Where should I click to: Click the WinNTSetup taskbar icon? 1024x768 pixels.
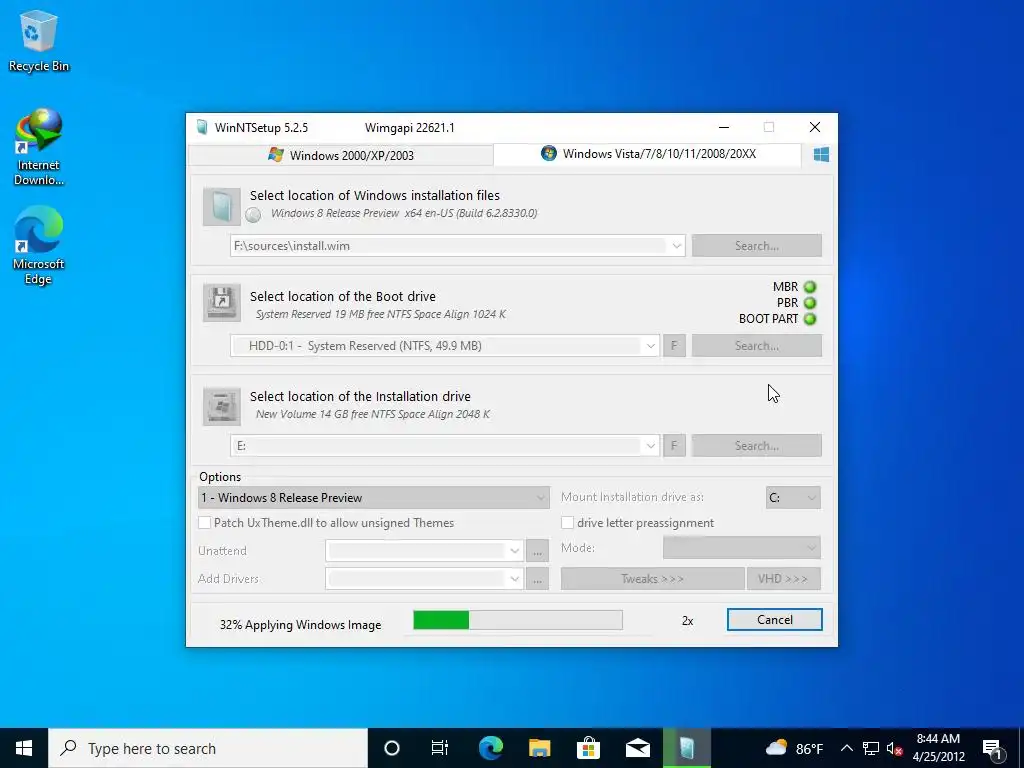686,748
